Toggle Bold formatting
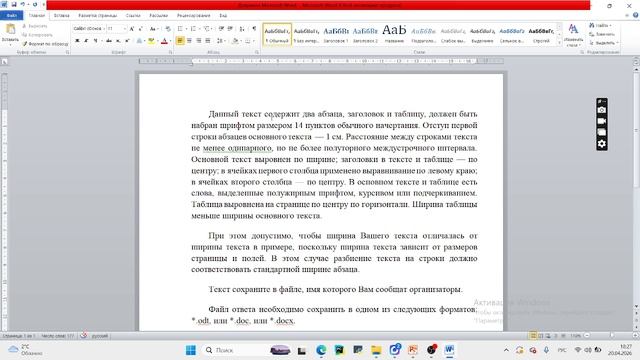Viewport: 640px width, 360px height. click(77, 40)
